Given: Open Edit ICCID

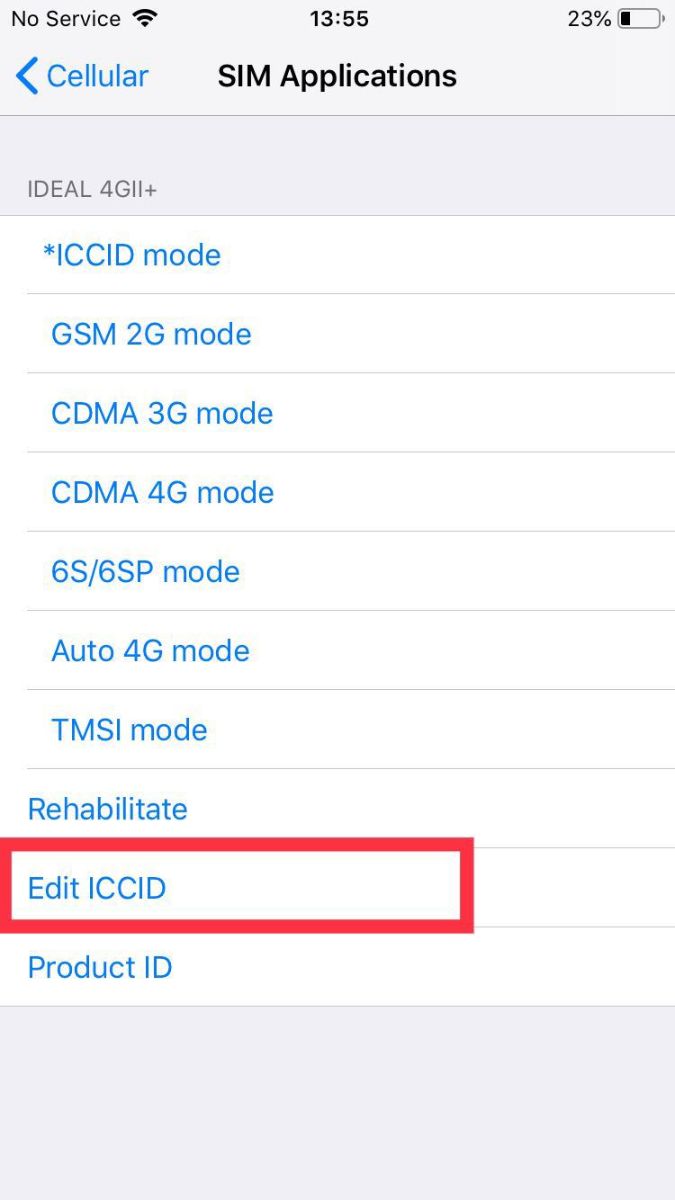Looking at the screenshot, I should tap(337, 887).
